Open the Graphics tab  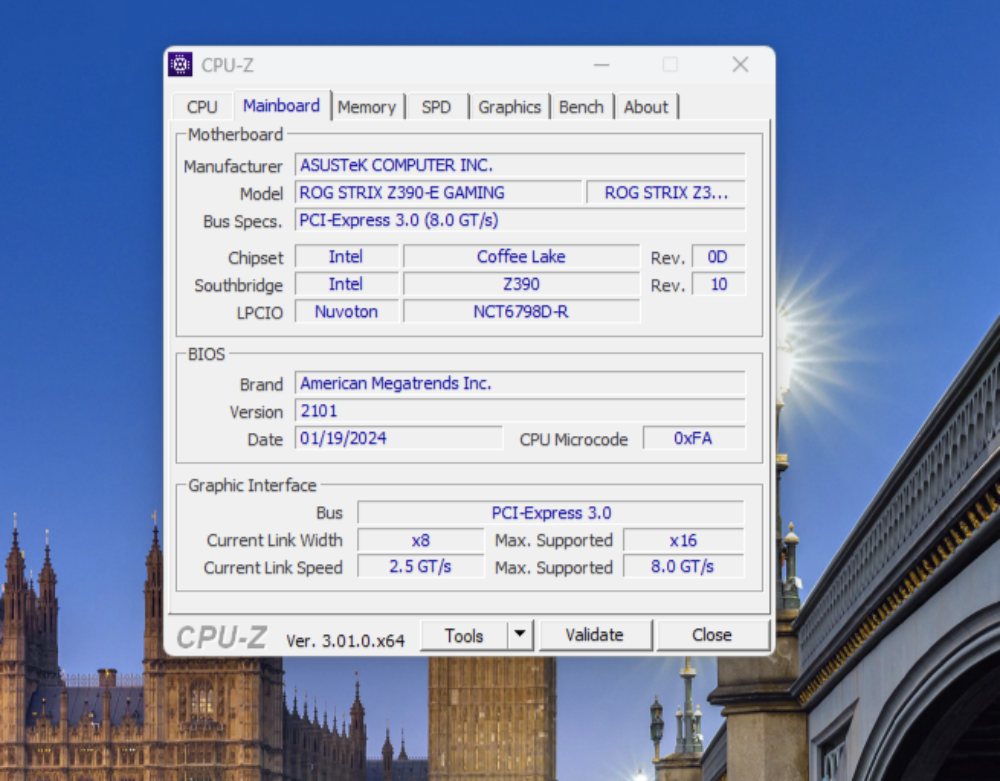click(510, 106)
